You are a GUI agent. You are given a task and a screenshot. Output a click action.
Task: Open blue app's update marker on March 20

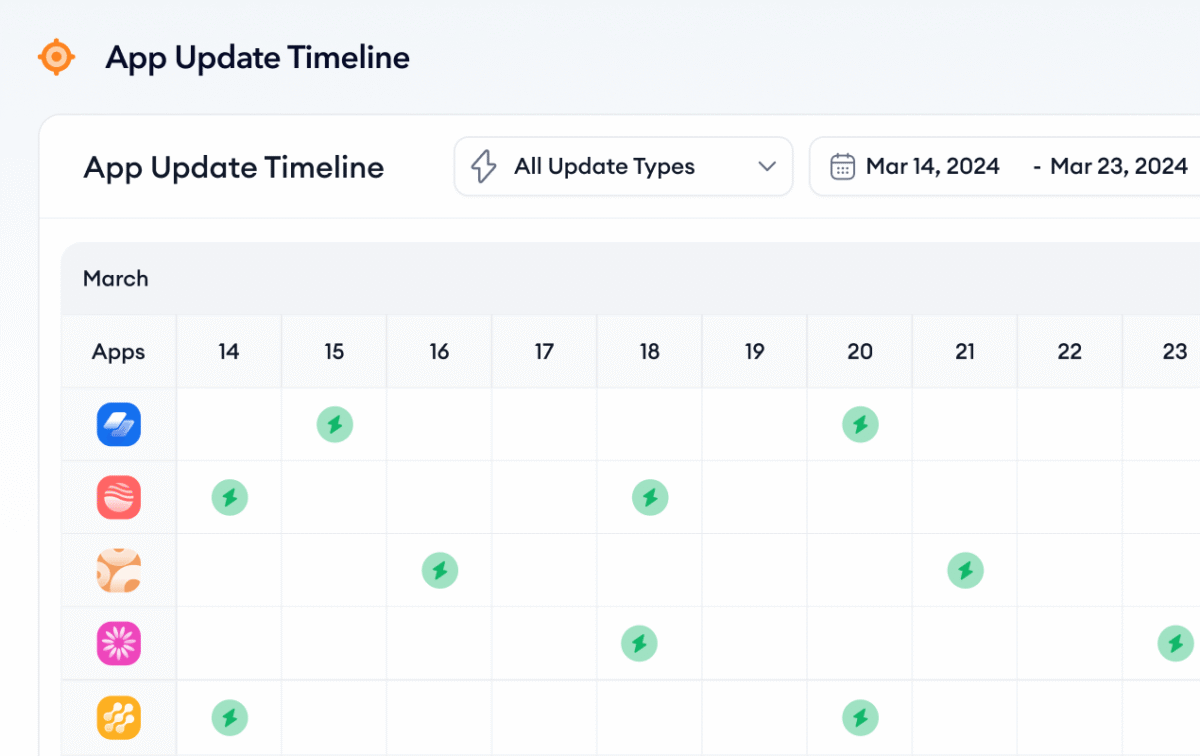pos(860,425)
